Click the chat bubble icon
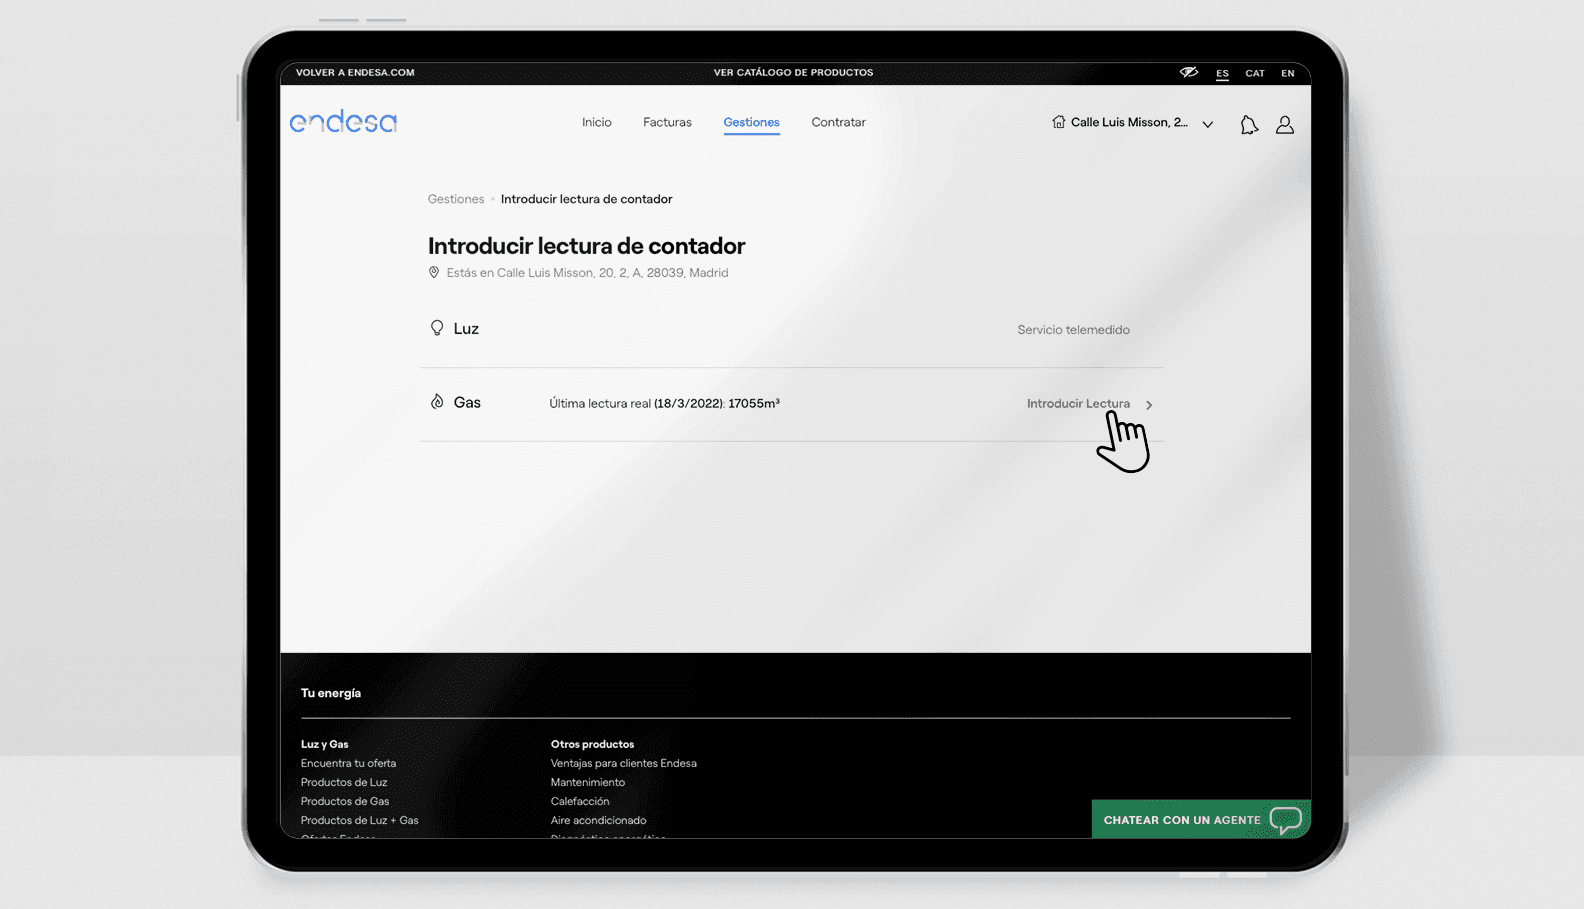Screen dimensions: 1584x909 (x=1285, y=820)
